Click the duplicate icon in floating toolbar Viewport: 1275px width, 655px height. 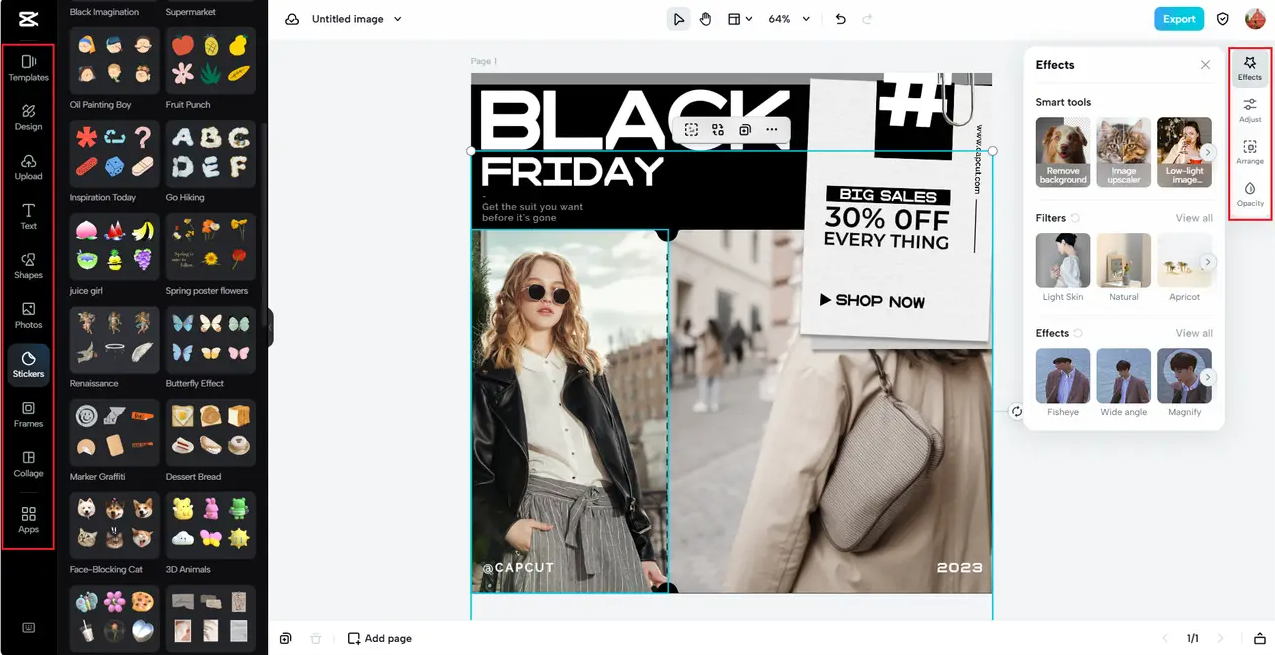[x=745, y=130]
